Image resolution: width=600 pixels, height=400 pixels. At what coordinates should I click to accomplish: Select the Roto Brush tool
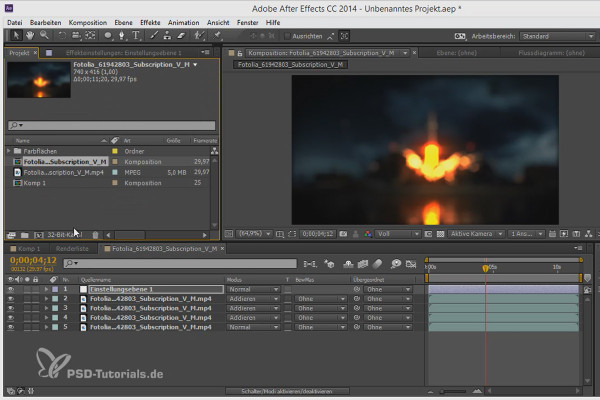(x=199, y=36)
